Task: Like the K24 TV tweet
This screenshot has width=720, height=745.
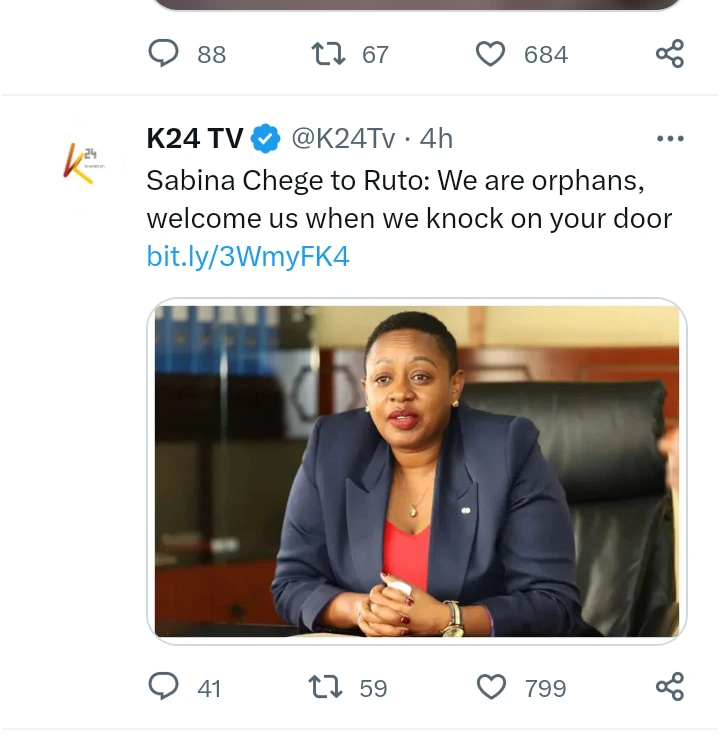Action: point(491,687)
